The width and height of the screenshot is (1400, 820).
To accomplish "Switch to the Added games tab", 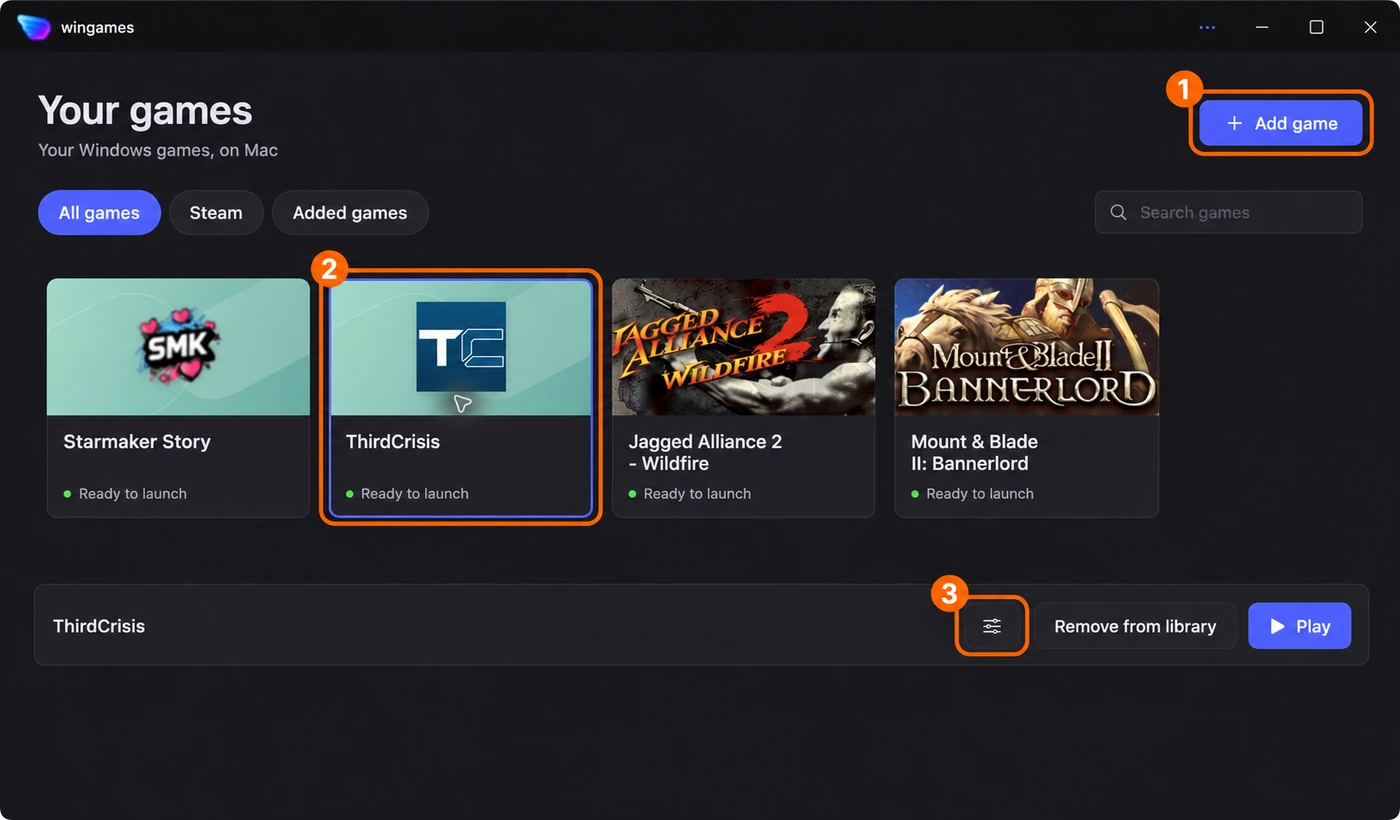I will pos(350,212).
